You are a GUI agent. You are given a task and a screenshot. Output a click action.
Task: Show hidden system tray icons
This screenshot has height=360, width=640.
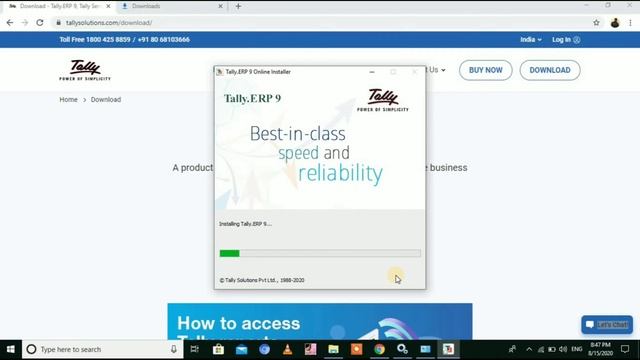click(x=529, y=349)
